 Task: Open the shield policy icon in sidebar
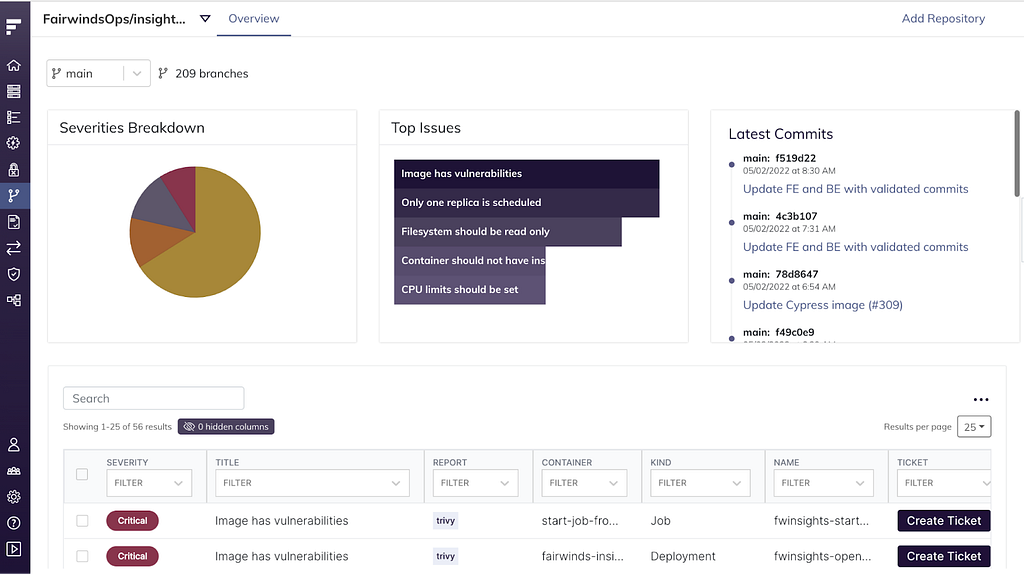tap(14, 274)
